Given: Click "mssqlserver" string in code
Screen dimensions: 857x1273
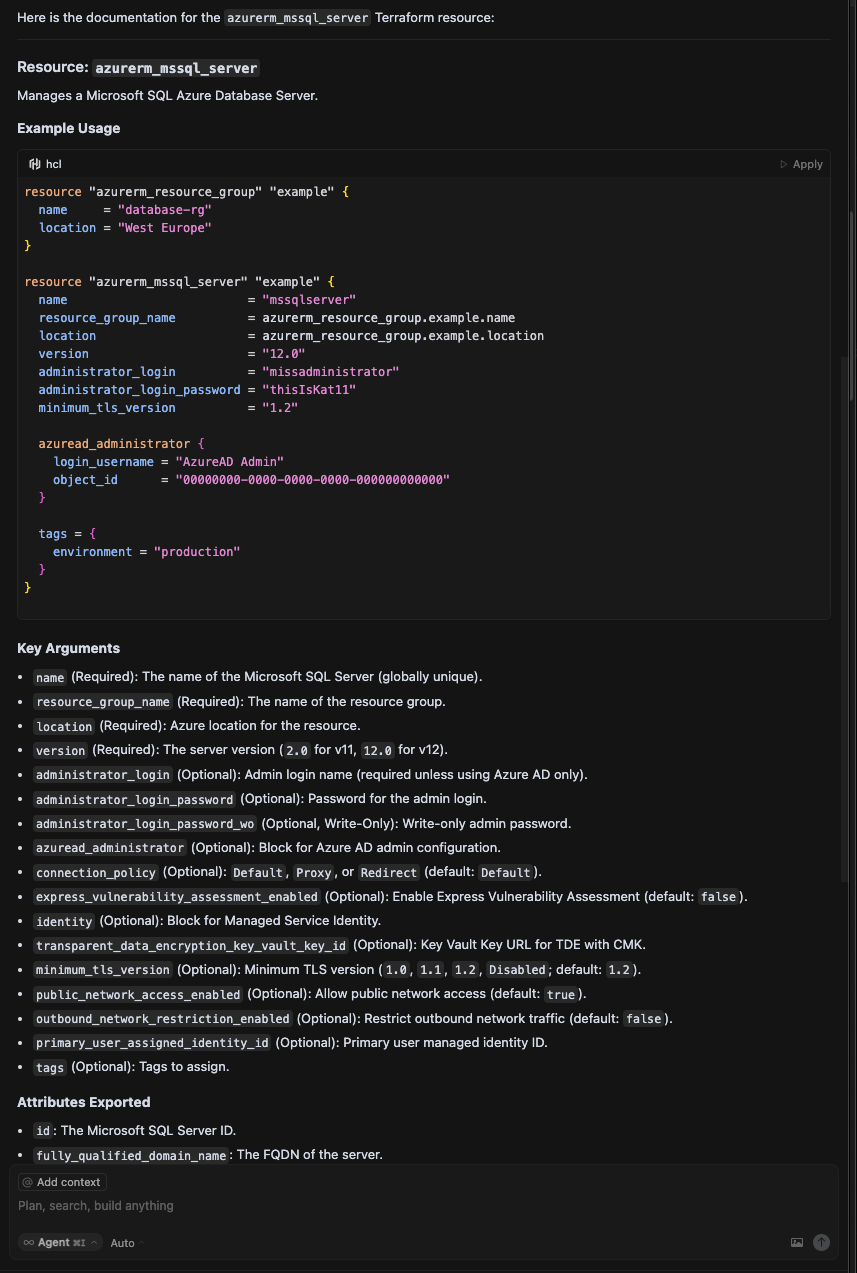Looking at the screenshot, I should pyautogui.click(x=309, y=300).
